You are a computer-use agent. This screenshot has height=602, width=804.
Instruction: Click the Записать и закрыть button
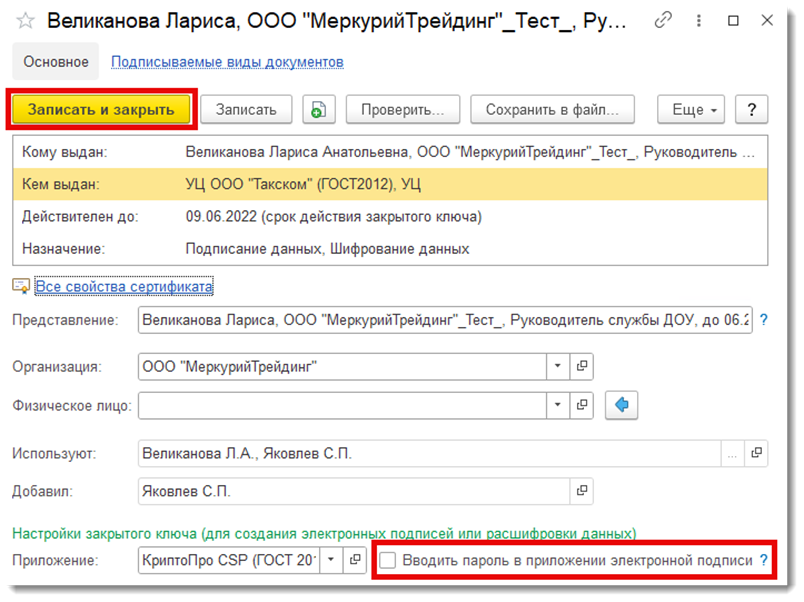101,110
